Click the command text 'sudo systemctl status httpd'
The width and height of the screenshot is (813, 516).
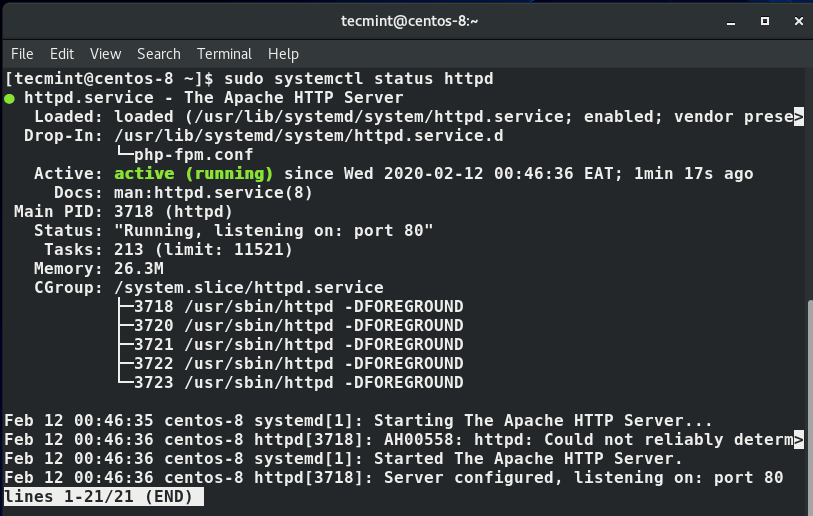(358, 79)
